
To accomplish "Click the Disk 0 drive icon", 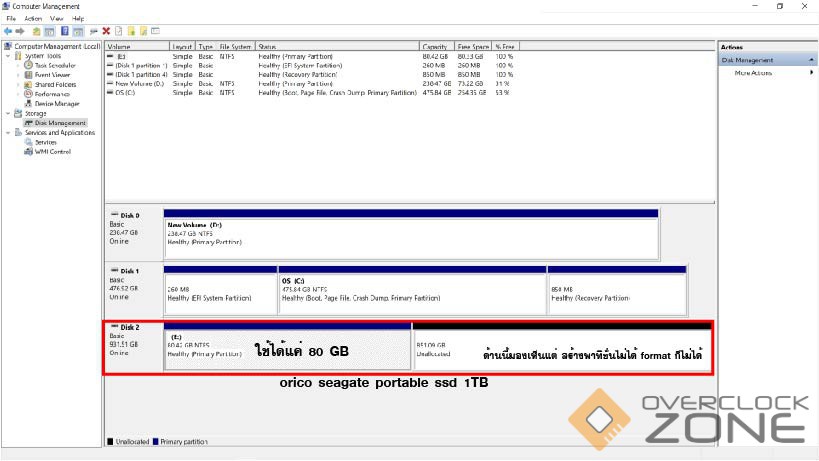I will [x=114, y=215].
